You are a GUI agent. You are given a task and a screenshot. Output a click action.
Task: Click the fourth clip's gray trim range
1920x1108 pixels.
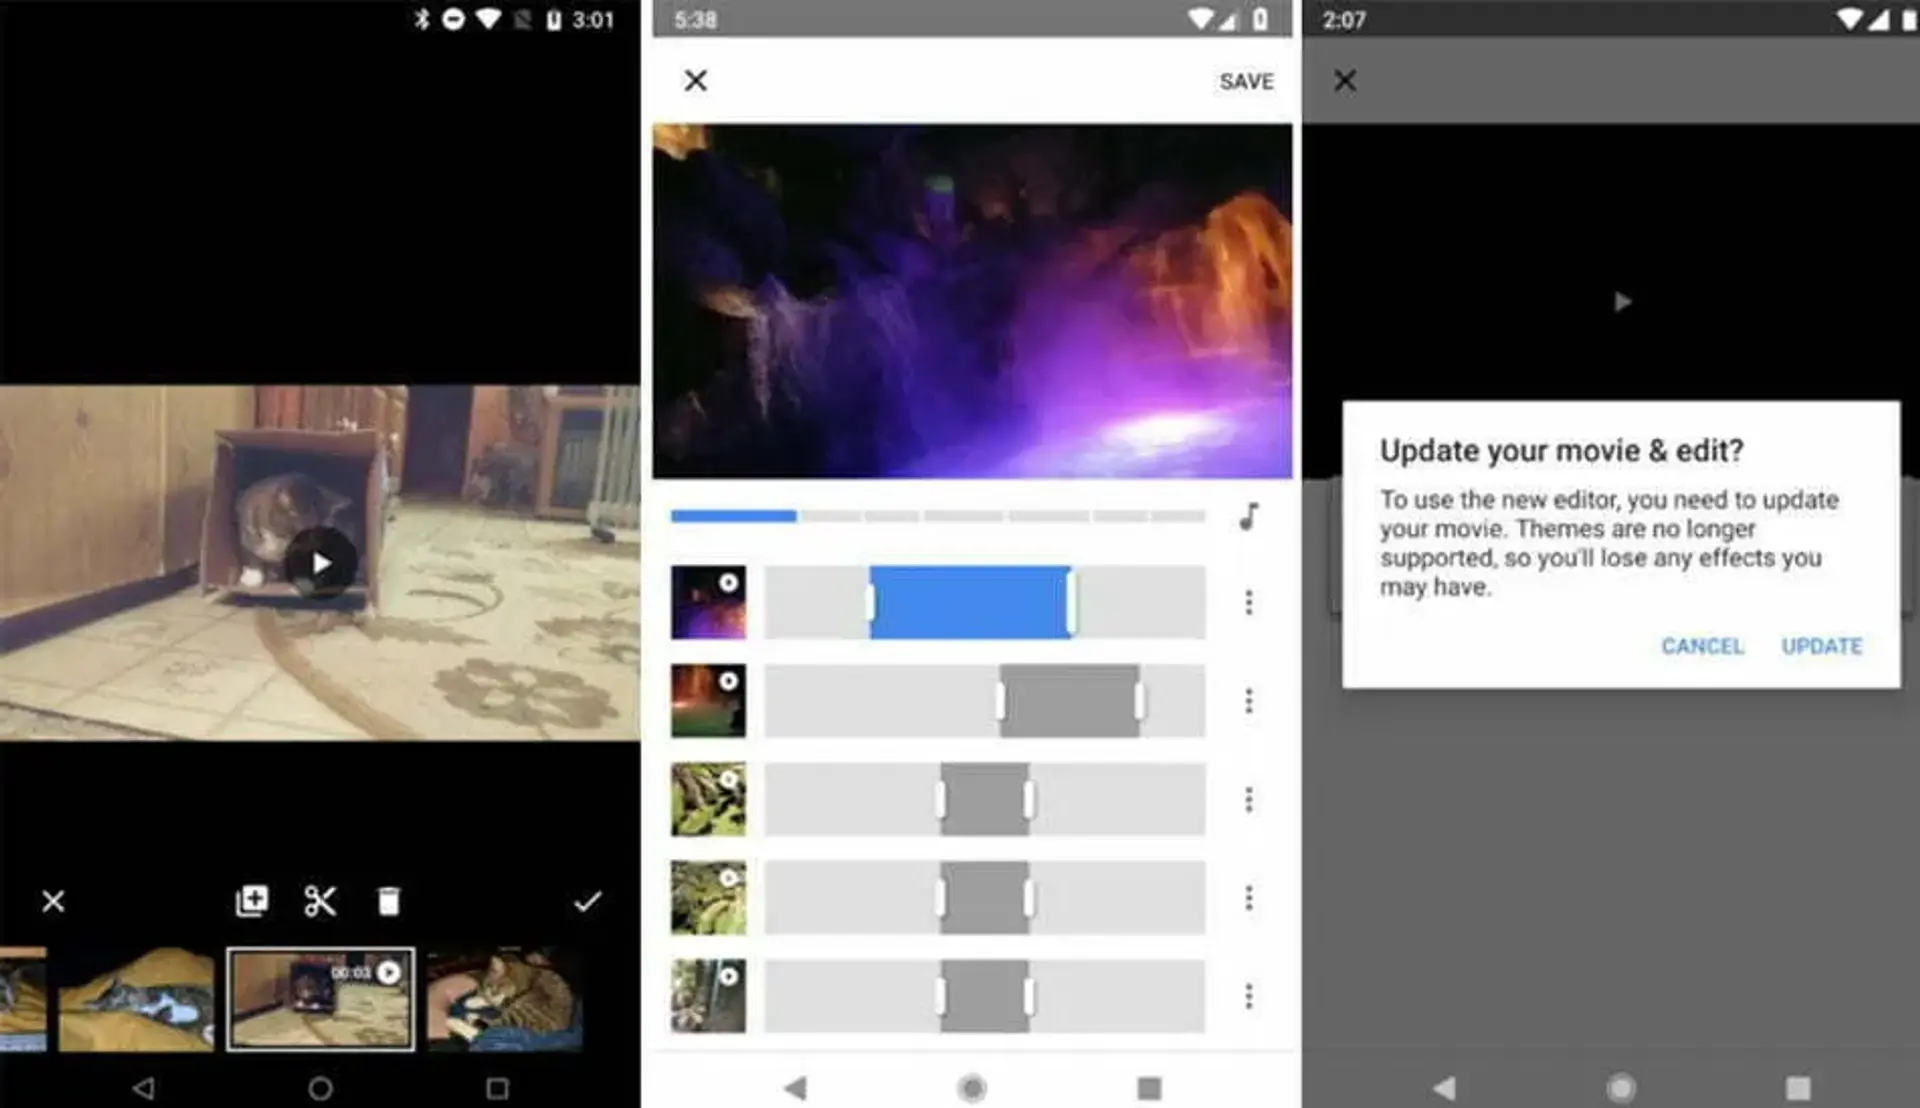[x=985, y=897]
